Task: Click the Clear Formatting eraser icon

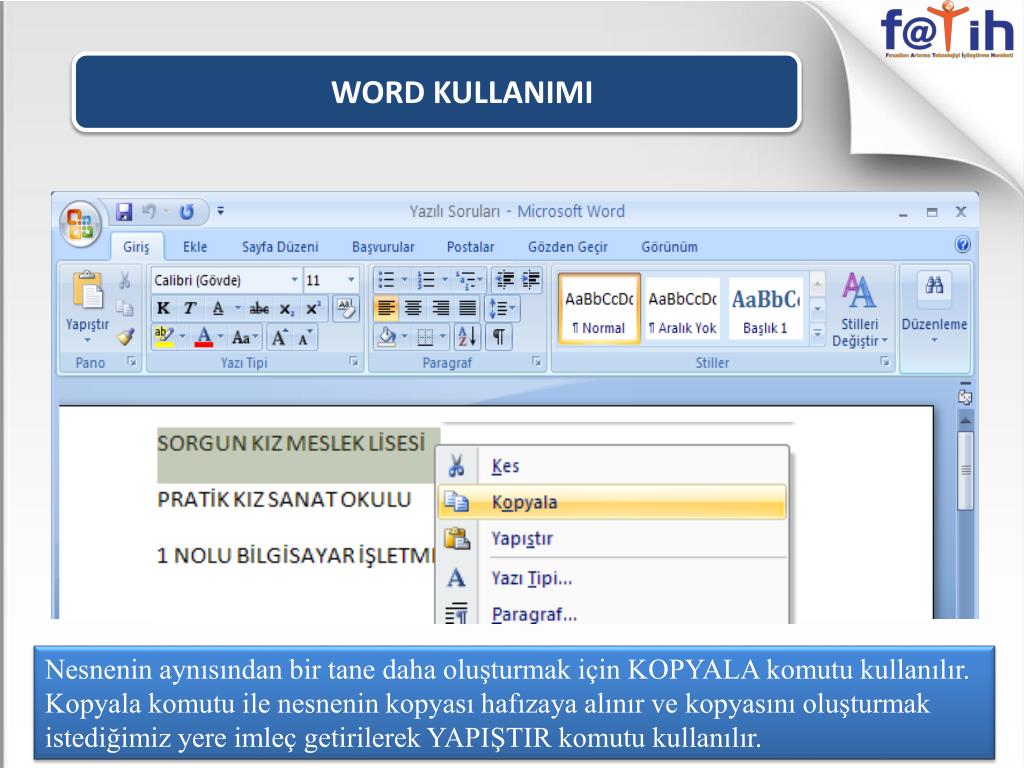Action: (346, 308)
